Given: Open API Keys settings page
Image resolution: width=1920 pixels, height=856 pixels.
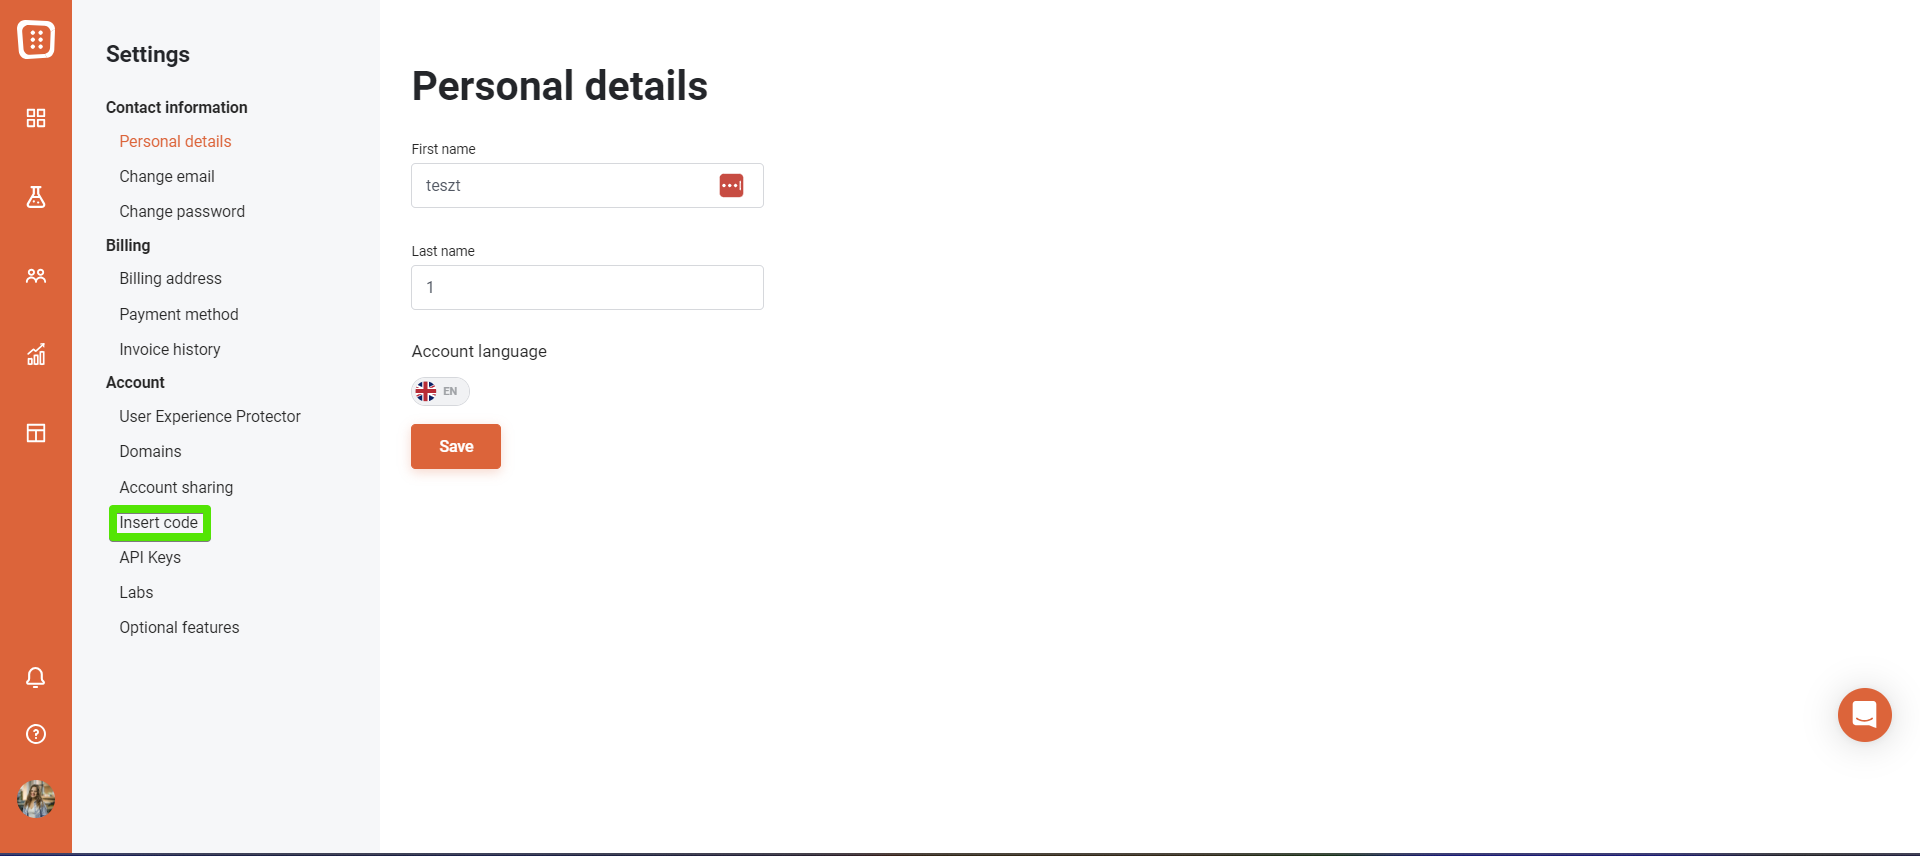Looking at the screenshot, I should (150, 558).
